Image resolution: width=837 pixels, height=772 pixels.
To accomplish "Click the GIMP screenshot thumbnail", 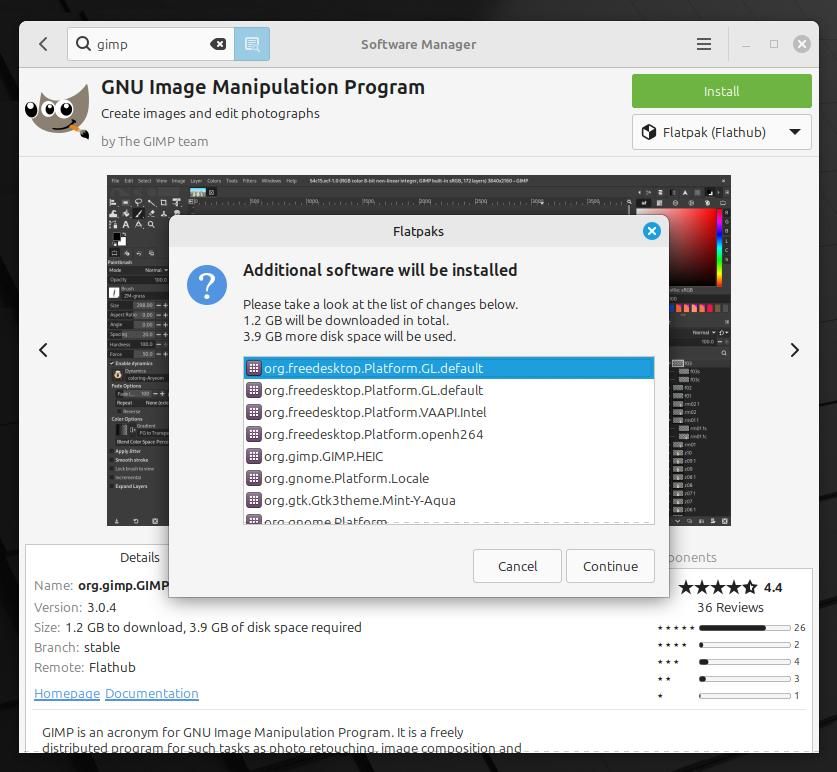I will [418, 350].
